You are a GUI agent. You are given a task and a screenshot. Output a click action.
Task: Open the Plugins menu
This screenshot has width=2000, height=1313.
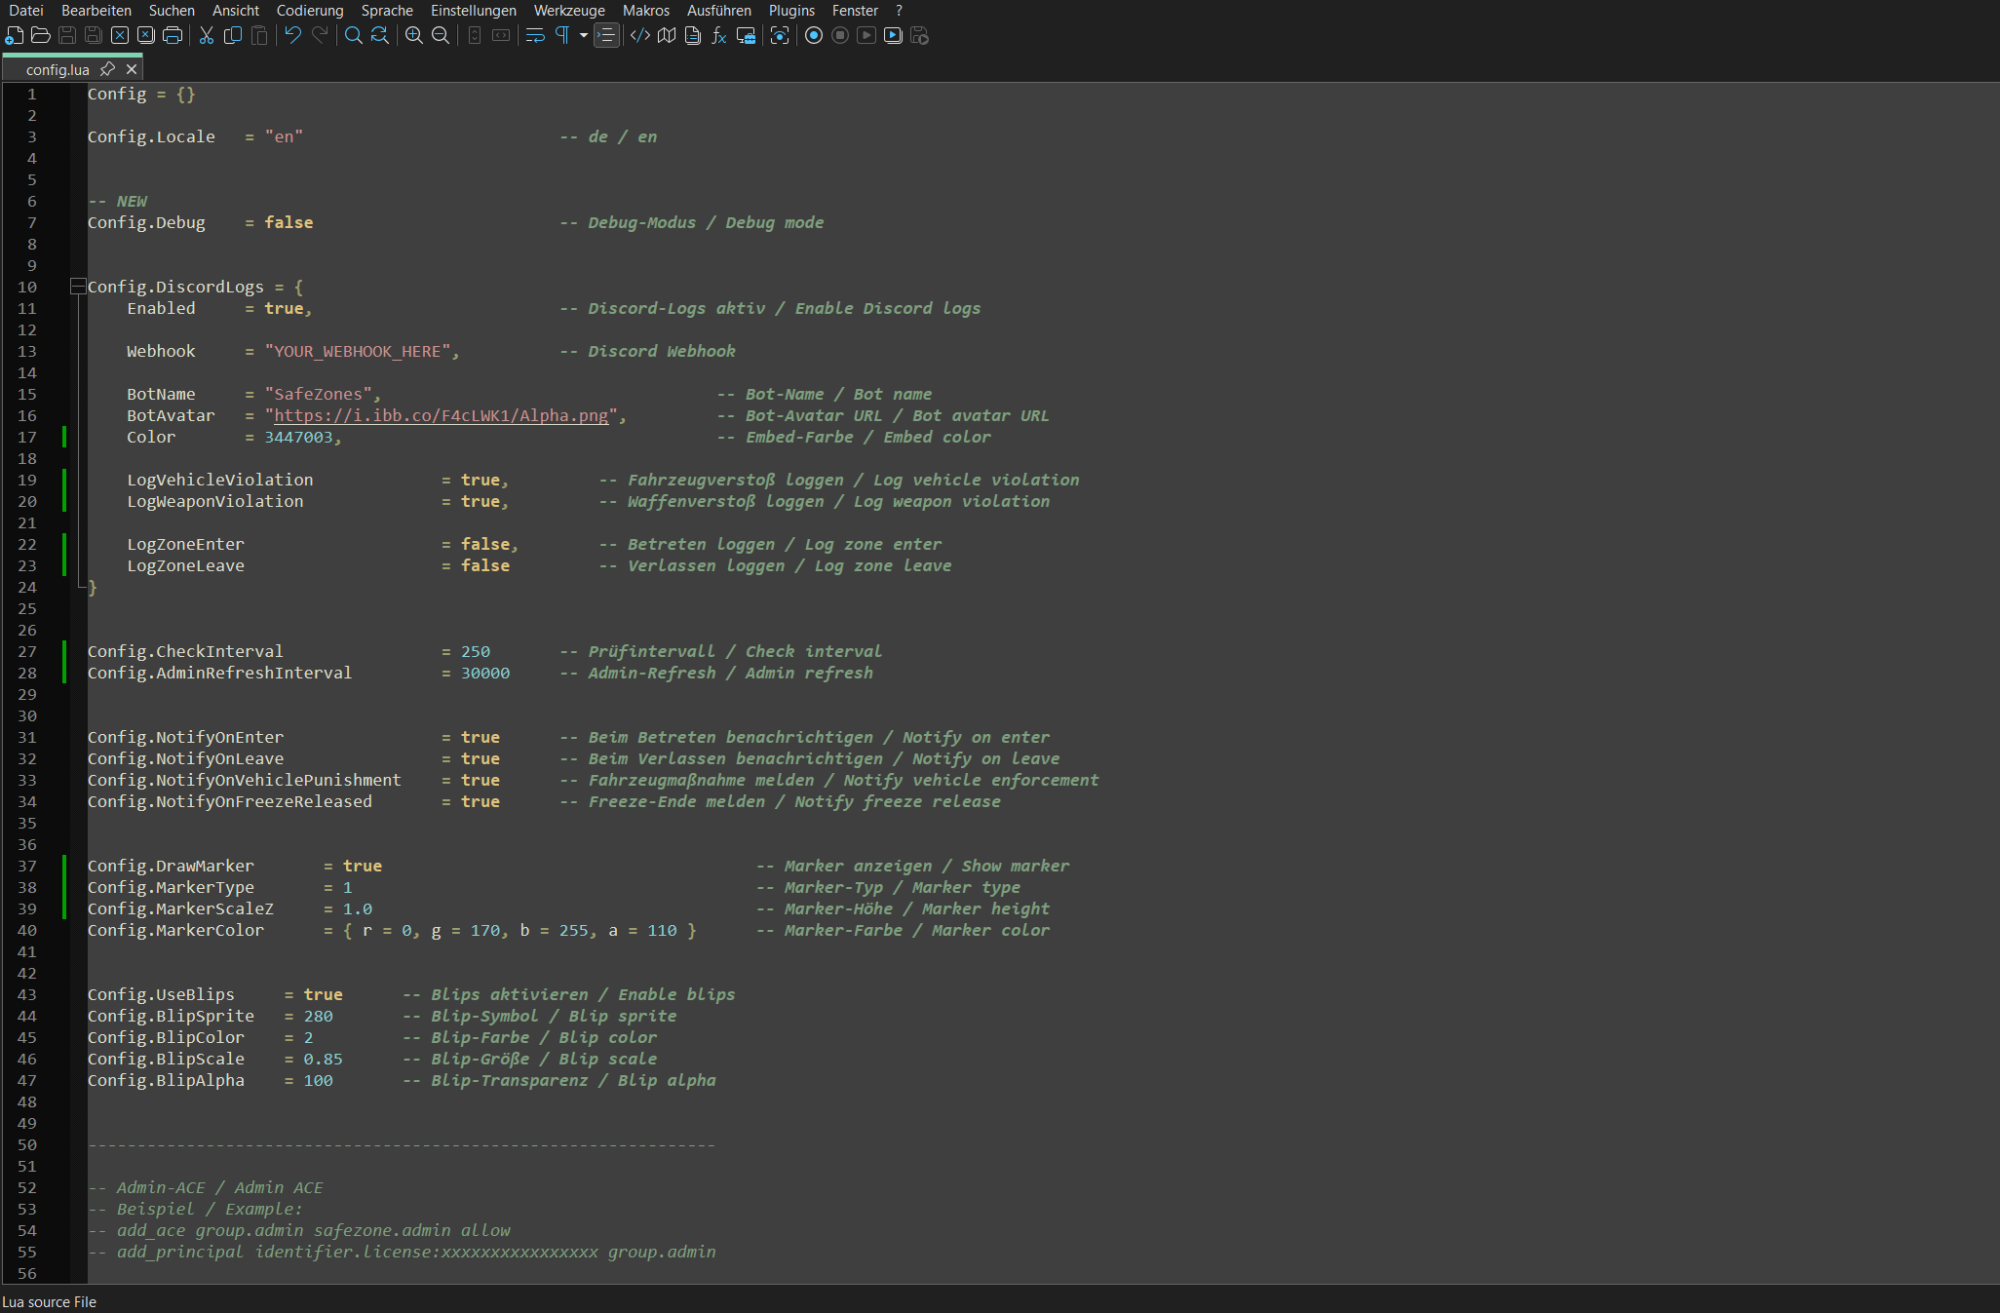pos(791,10)
